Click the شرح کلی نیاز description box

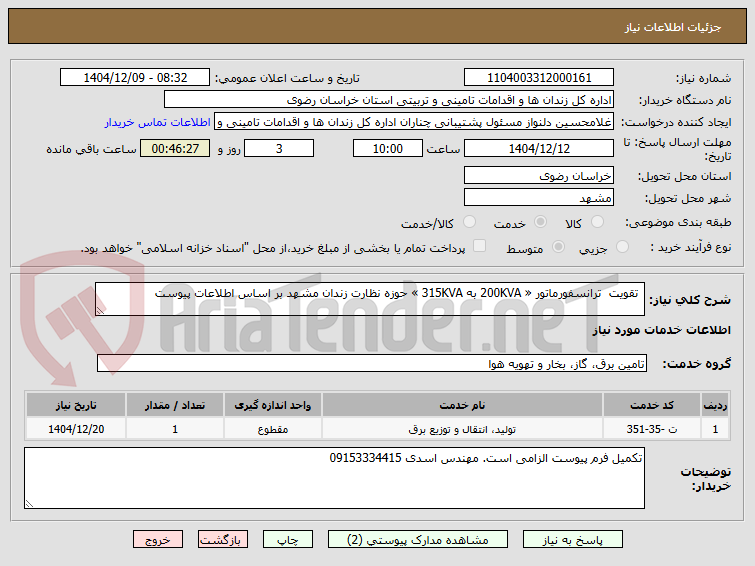370,299
